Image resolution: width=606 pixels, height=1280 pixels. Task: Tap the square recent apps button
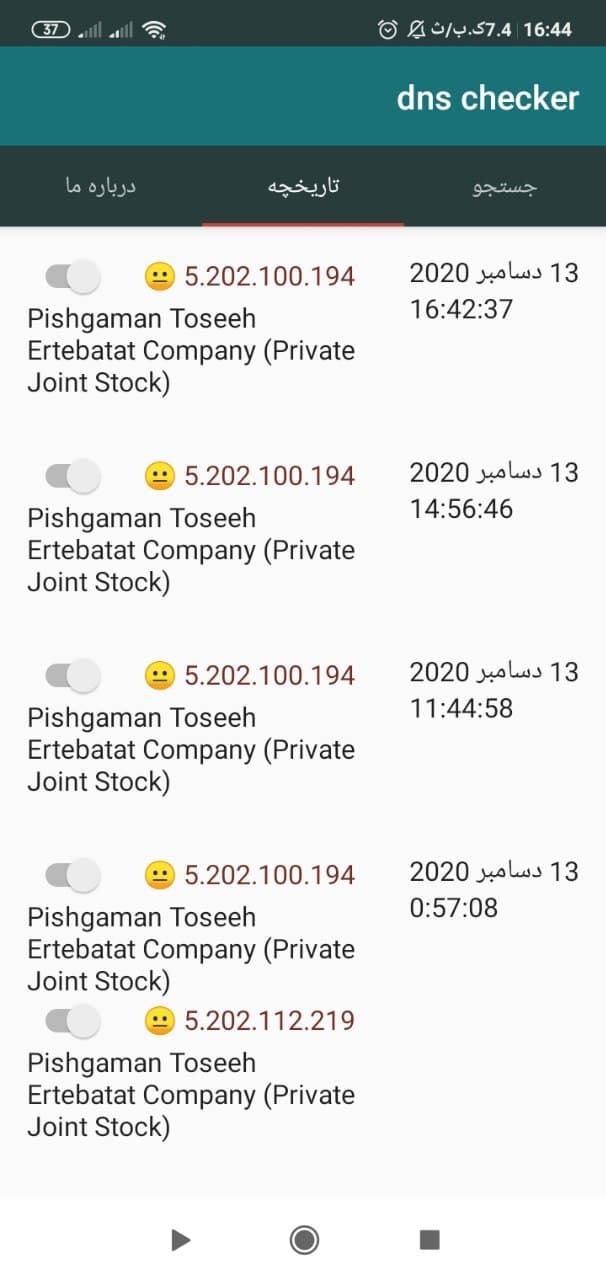coord(429,1240)
